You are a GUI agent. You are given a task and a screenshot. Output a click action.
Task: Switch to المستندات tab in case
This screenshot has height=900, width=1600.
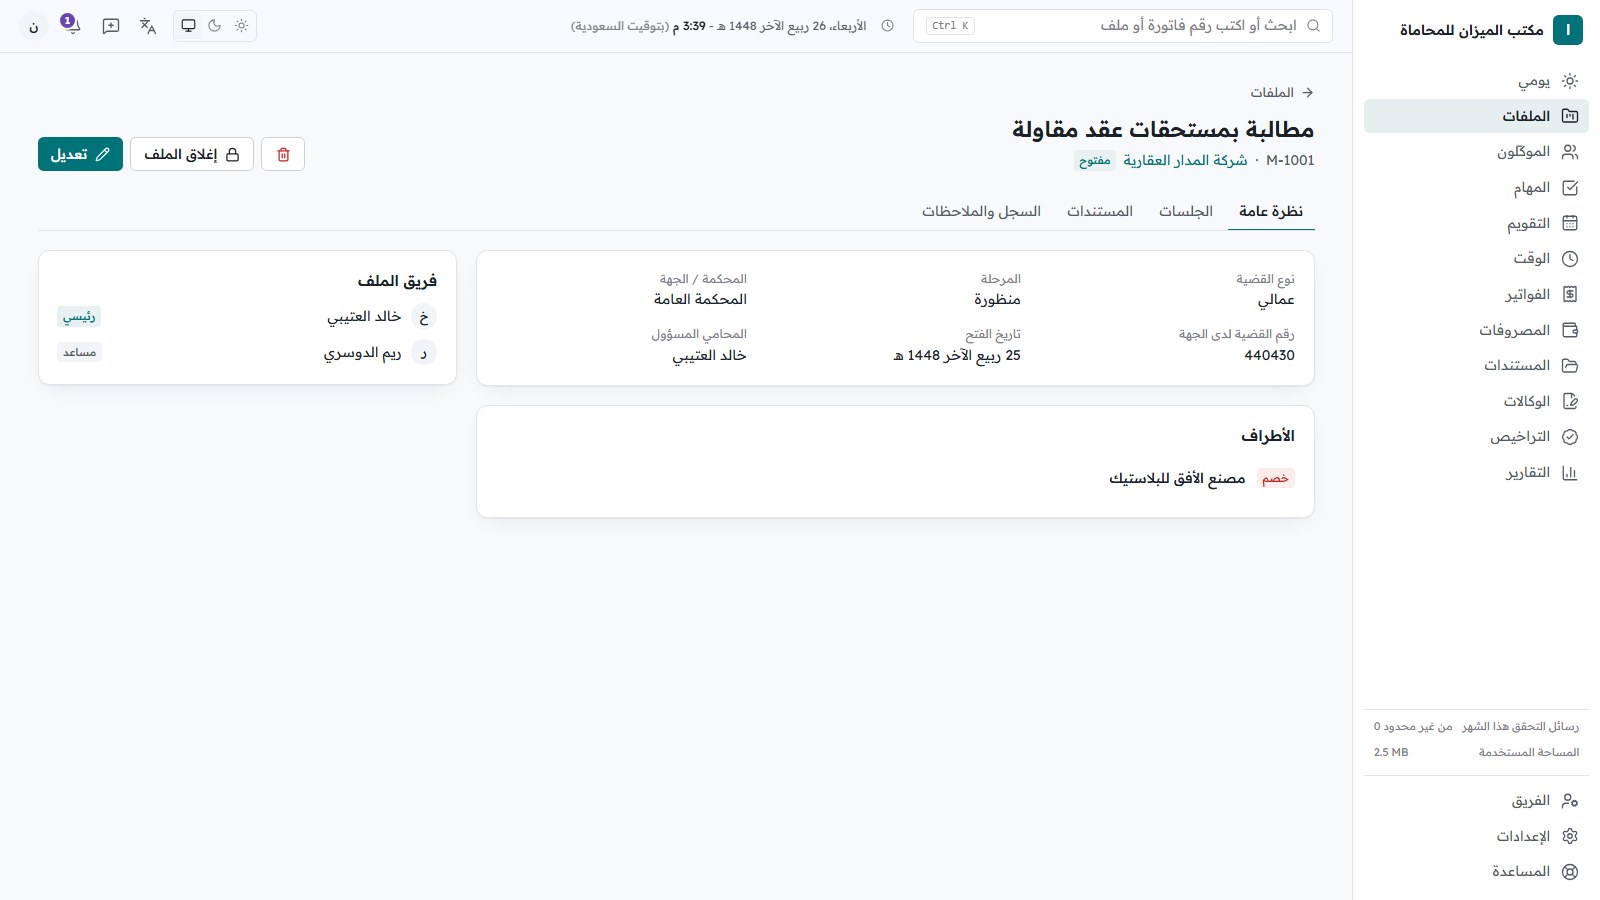(x=1100, y=211)
